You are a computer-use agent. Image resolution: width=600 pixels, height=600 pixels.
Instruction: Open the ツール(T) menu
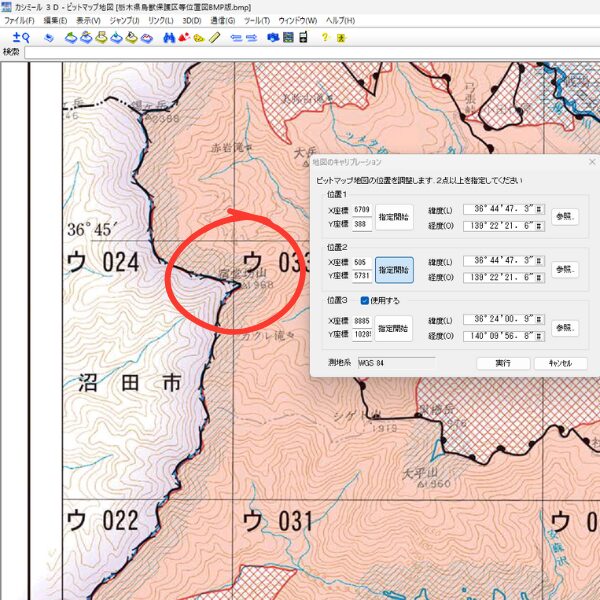tap(256, 20)
